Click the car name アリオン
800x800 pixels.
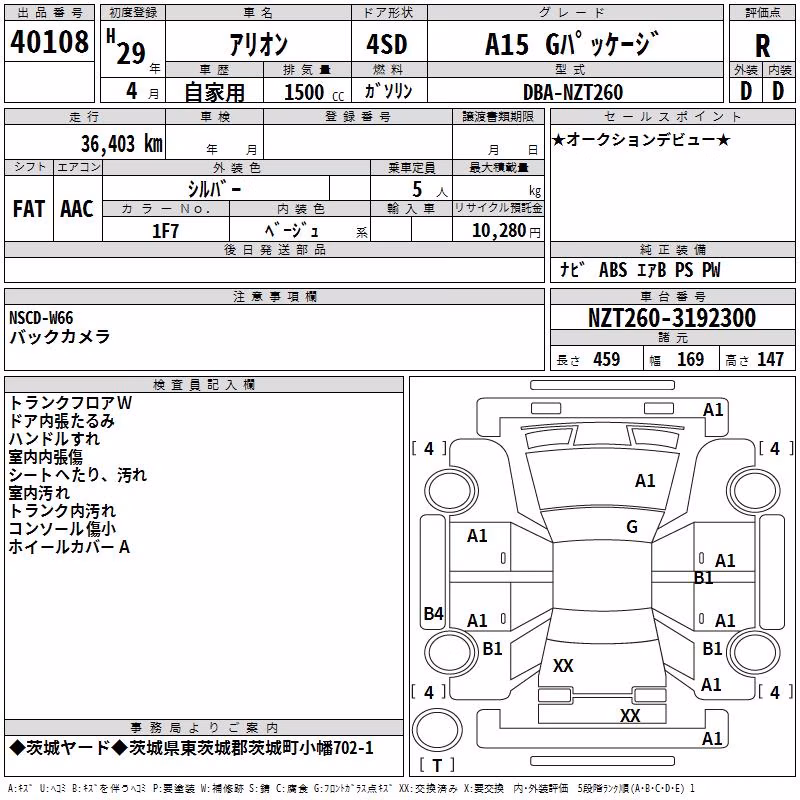click(x=259, y=44)
